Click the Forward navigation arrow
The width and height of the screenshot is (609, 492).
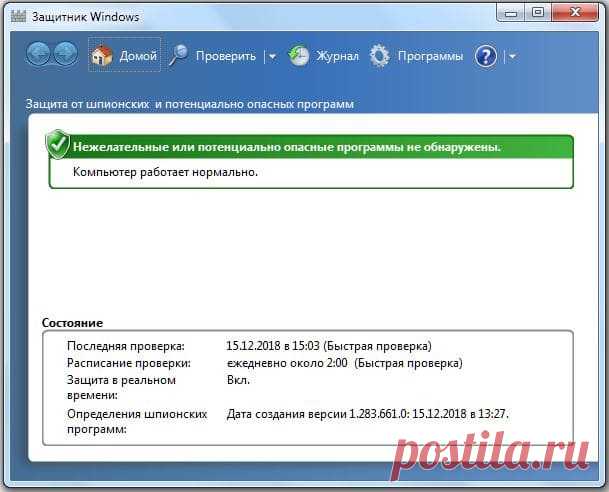pos(66,55)
